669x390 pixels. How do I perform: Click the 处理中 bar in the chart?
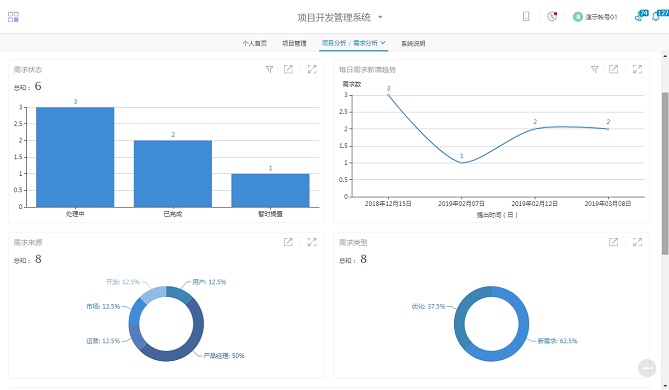(x=75, y=157)
